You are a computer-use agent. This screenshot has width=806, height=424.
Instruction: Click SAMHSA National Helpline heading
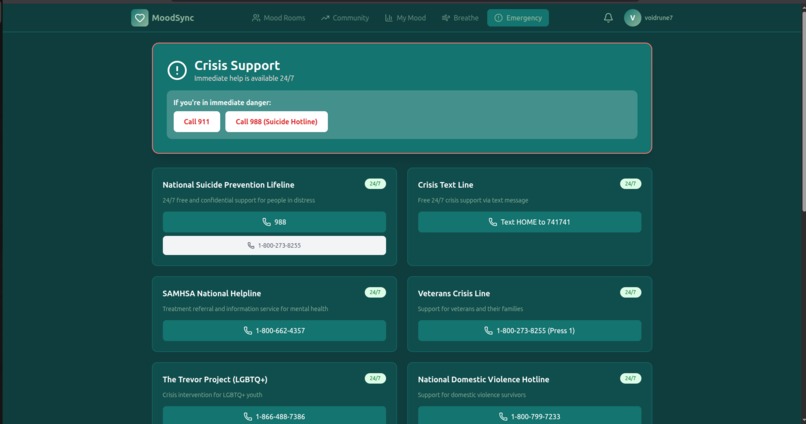pyautogui.click(x=212, y=293)
